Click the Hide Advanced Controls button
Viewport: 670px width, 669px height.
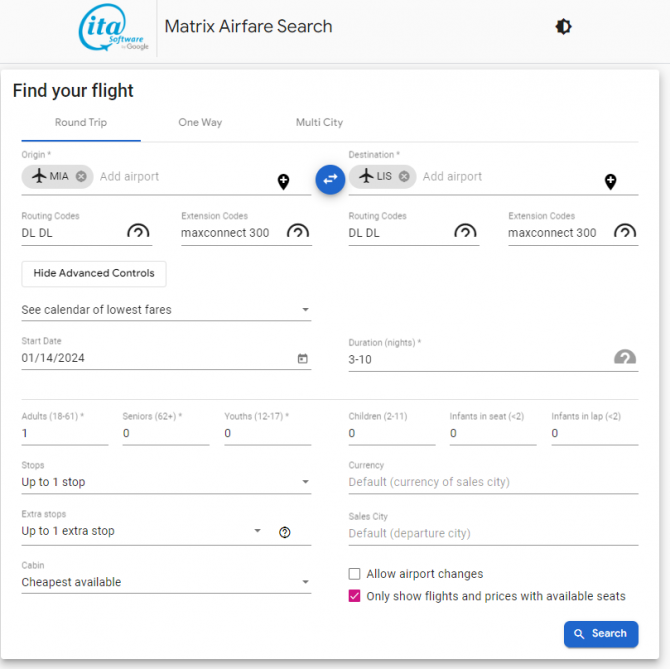click(94, 274)
